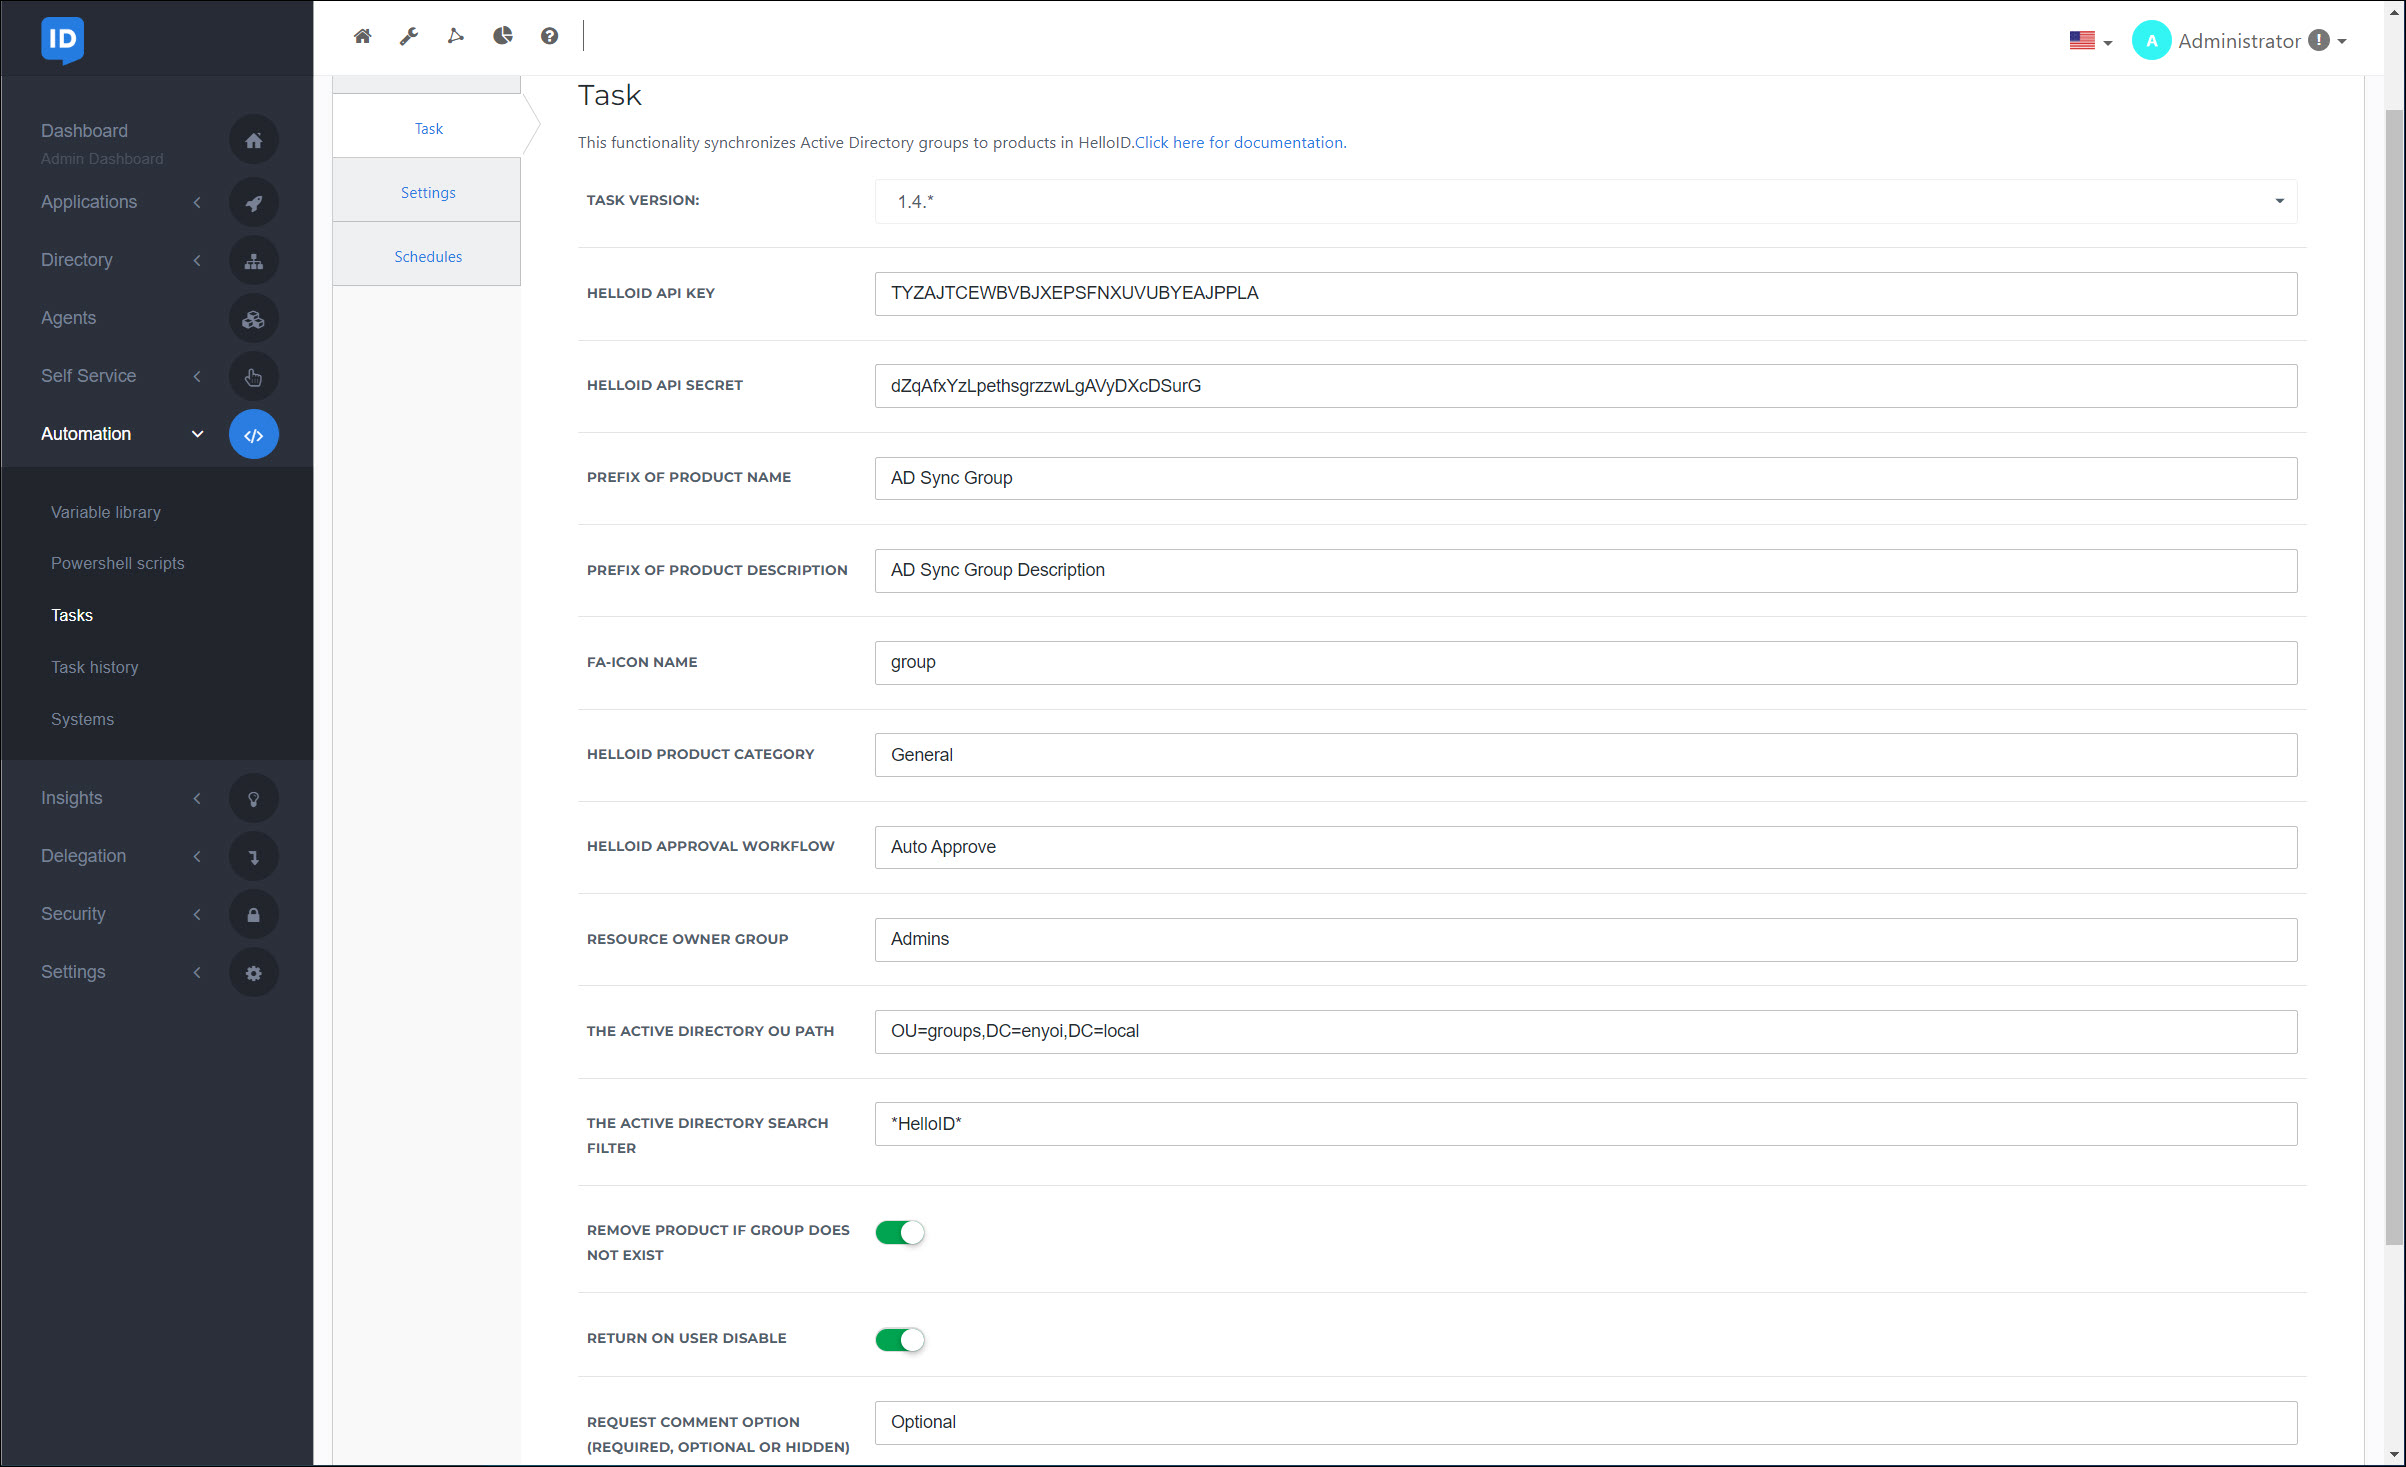The image size is (2406, 1467).
Task: Click the Insights lightbulb icon
Action: pyautogui.click(x=253, y=799)
